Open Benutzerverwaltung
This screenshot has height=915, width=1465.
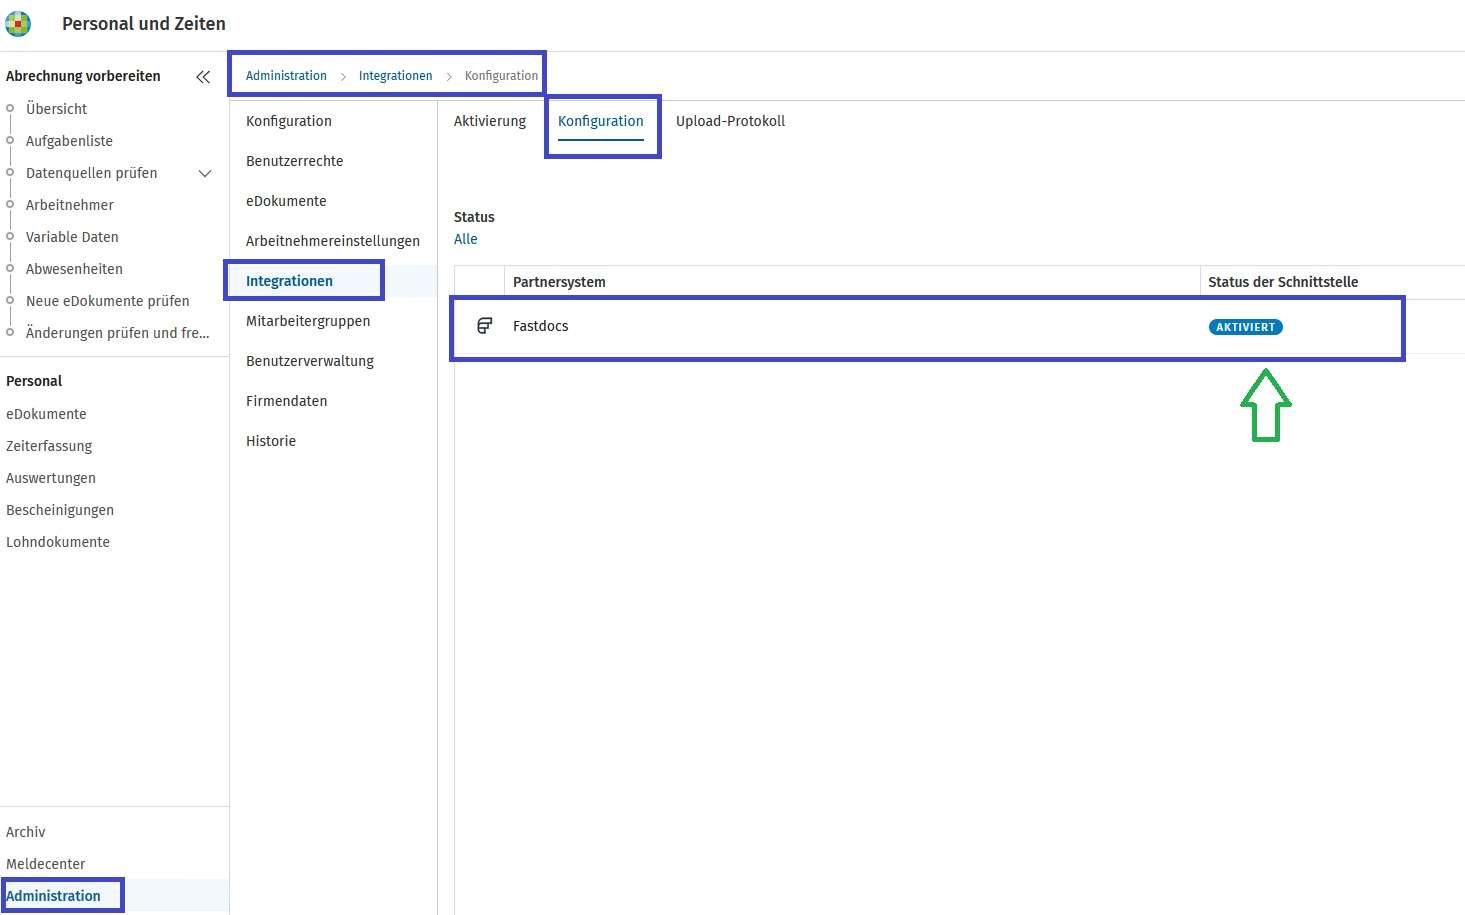tap(310, 361)
